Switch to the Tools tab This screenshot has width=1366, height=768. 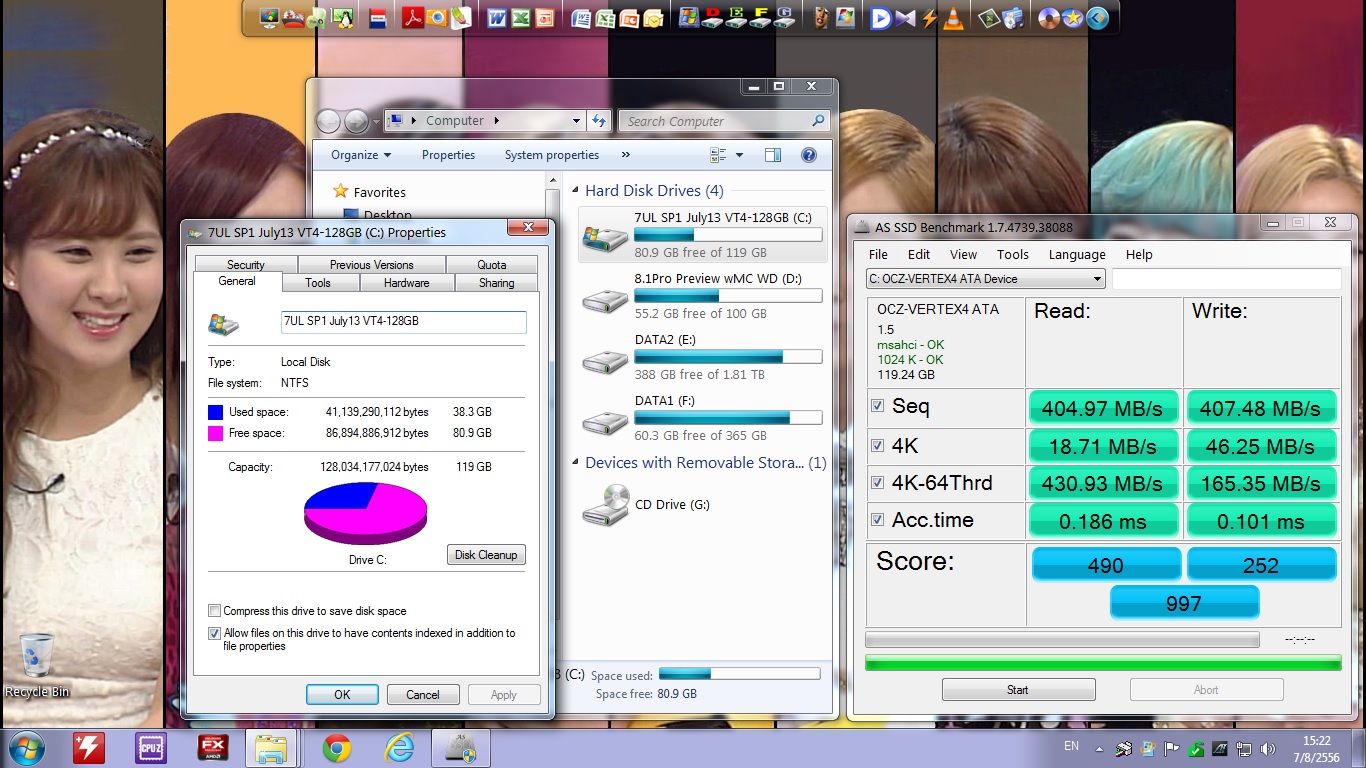click(x=318, y=283)
